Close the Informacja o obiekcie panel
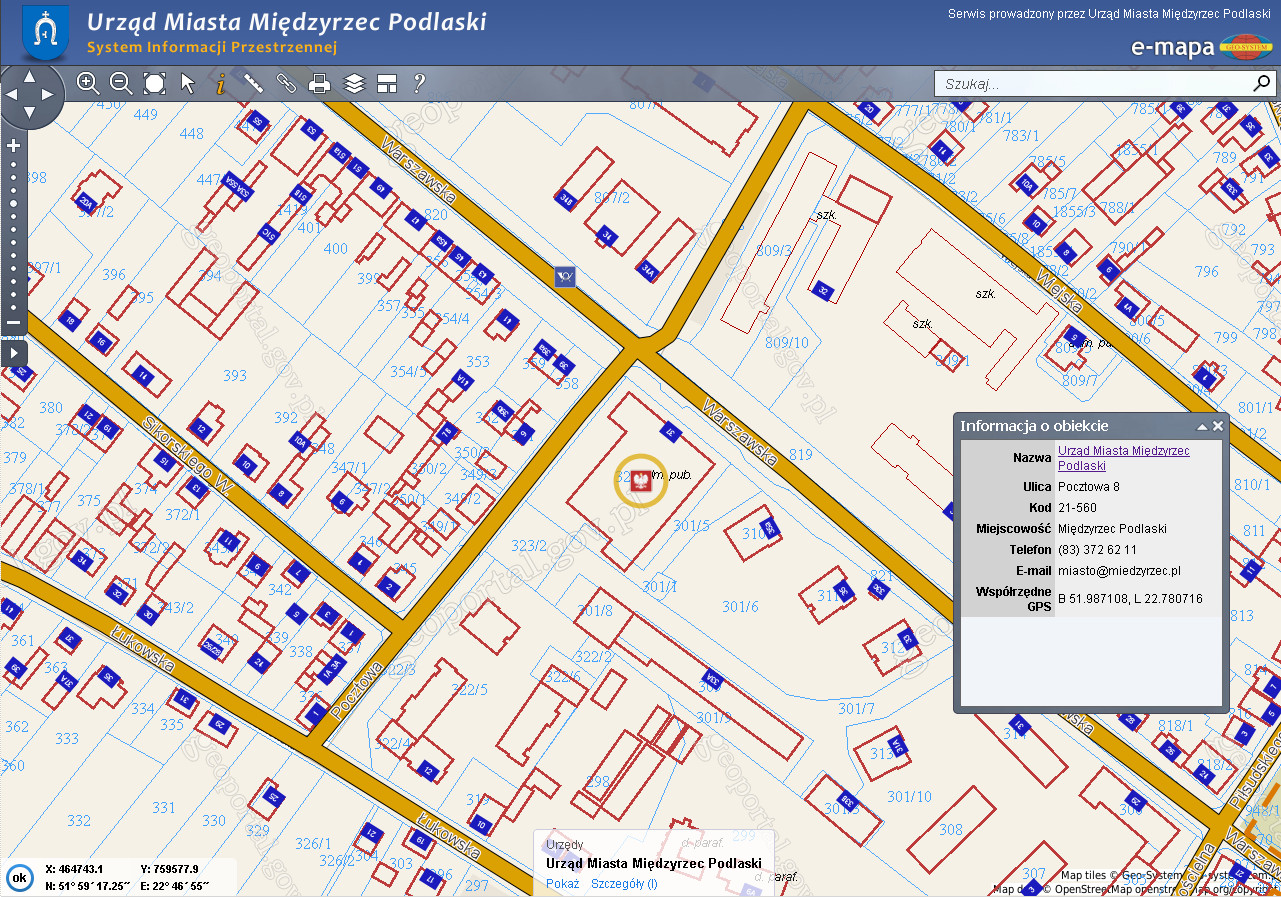Image resolution: width=1281 pixels, height=897 pixels. point(1218,426)
